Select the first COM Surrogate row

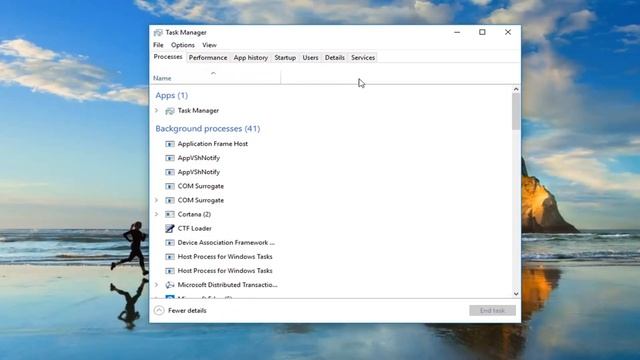[331, 186]
